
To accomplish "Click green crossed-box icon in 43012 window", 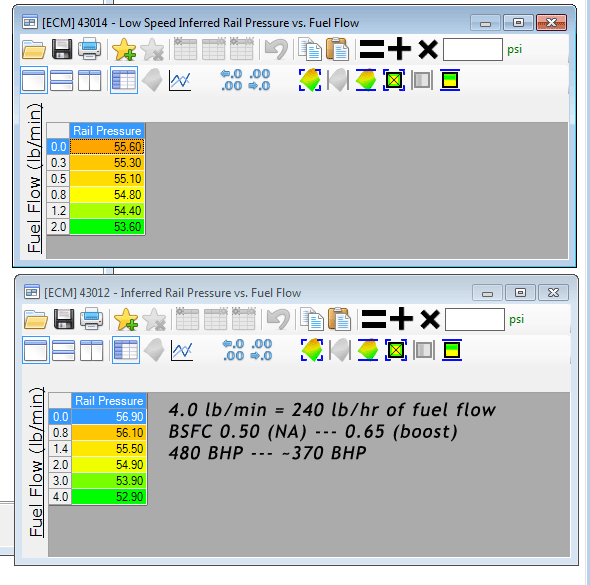I will pyautogui.click(x=396, y=350).
